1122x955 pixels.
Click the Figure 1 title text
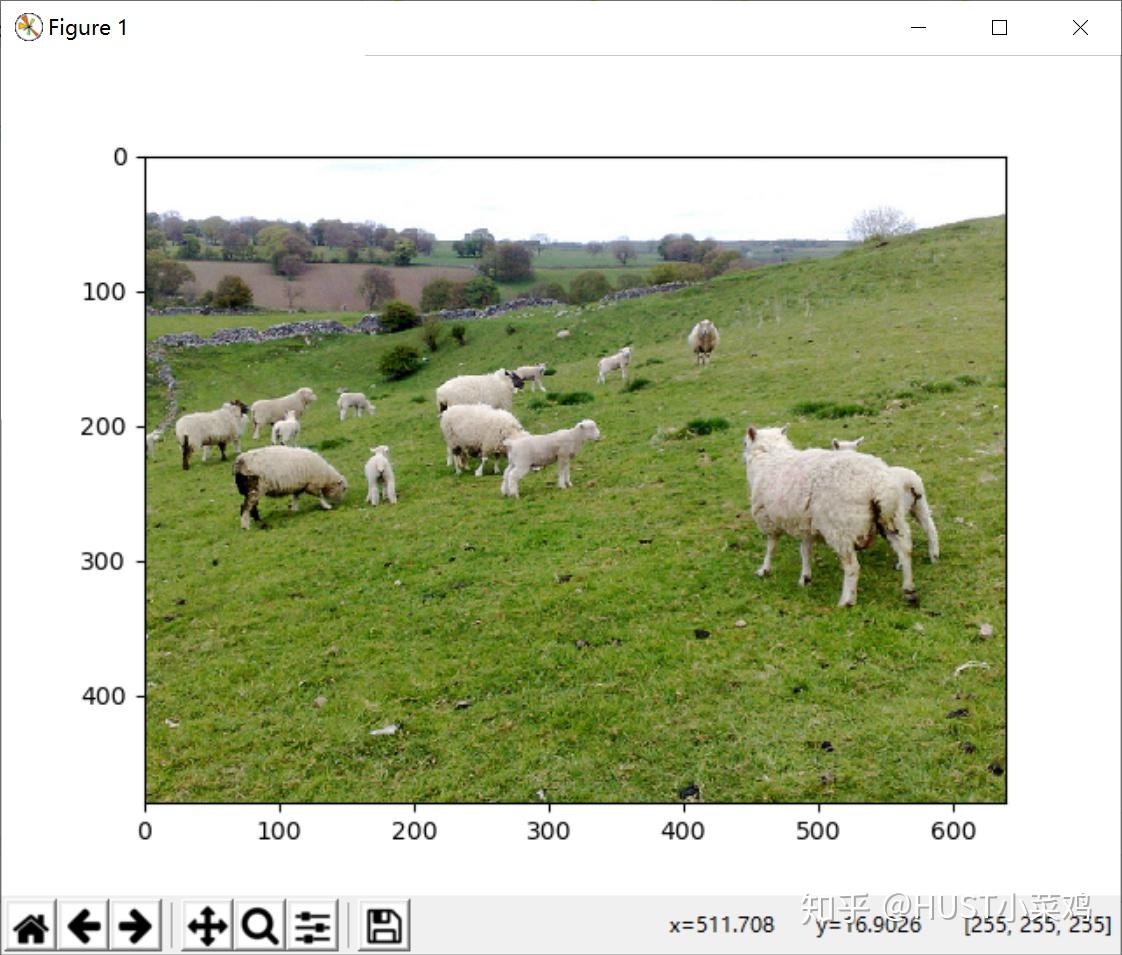85,27
